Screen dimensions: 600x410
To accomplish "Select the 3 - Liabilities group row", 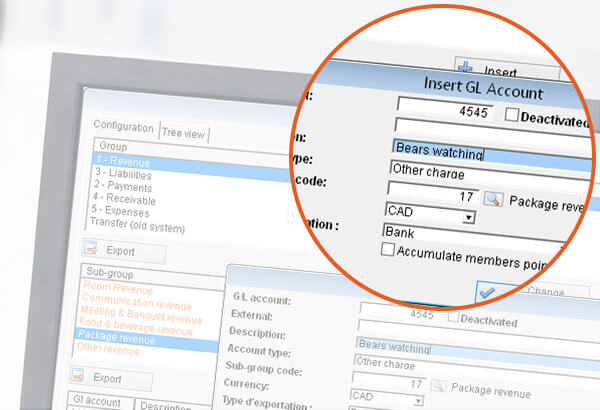I will pyautogui.click(x=123, y=174).
